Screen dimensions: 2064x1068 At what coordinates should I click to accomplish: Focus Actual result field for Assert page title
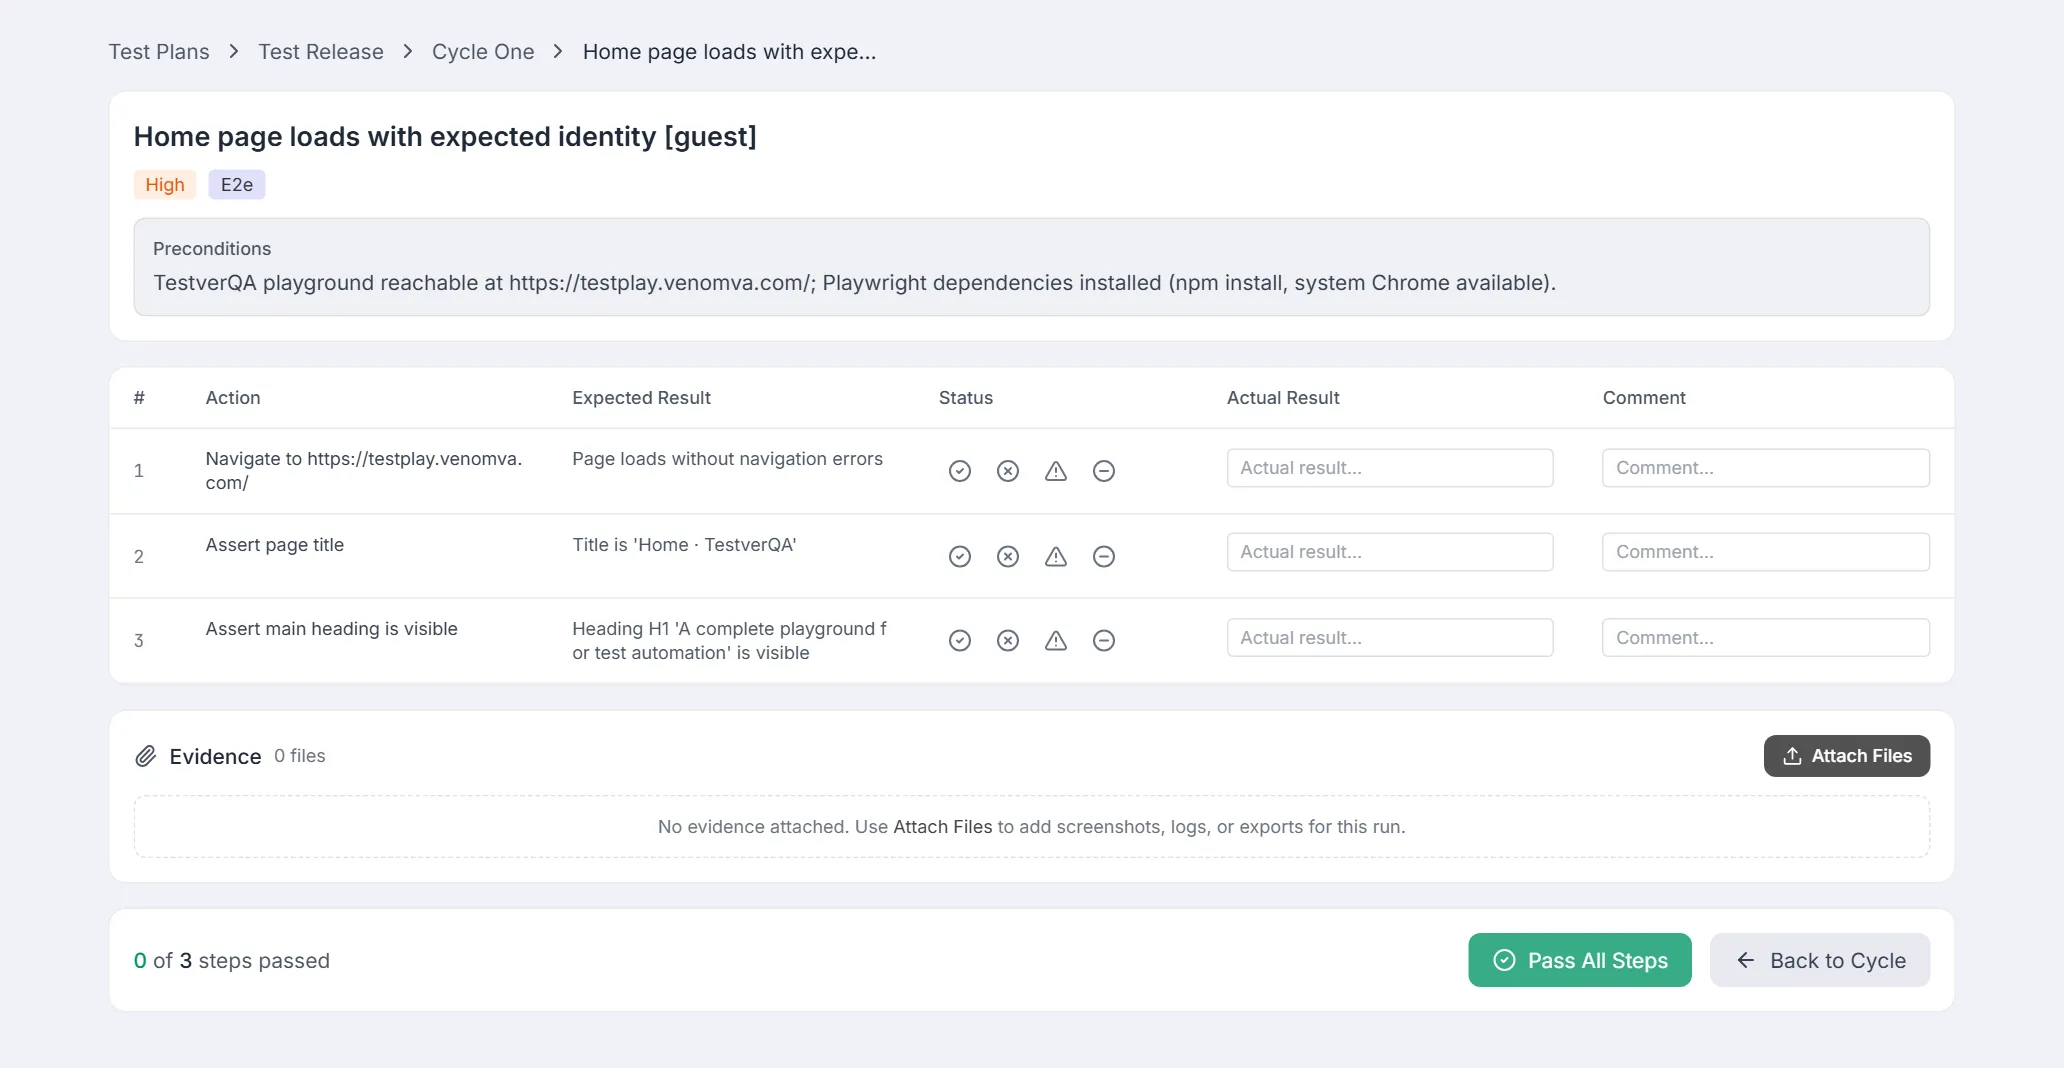[x=1390, y=552]
